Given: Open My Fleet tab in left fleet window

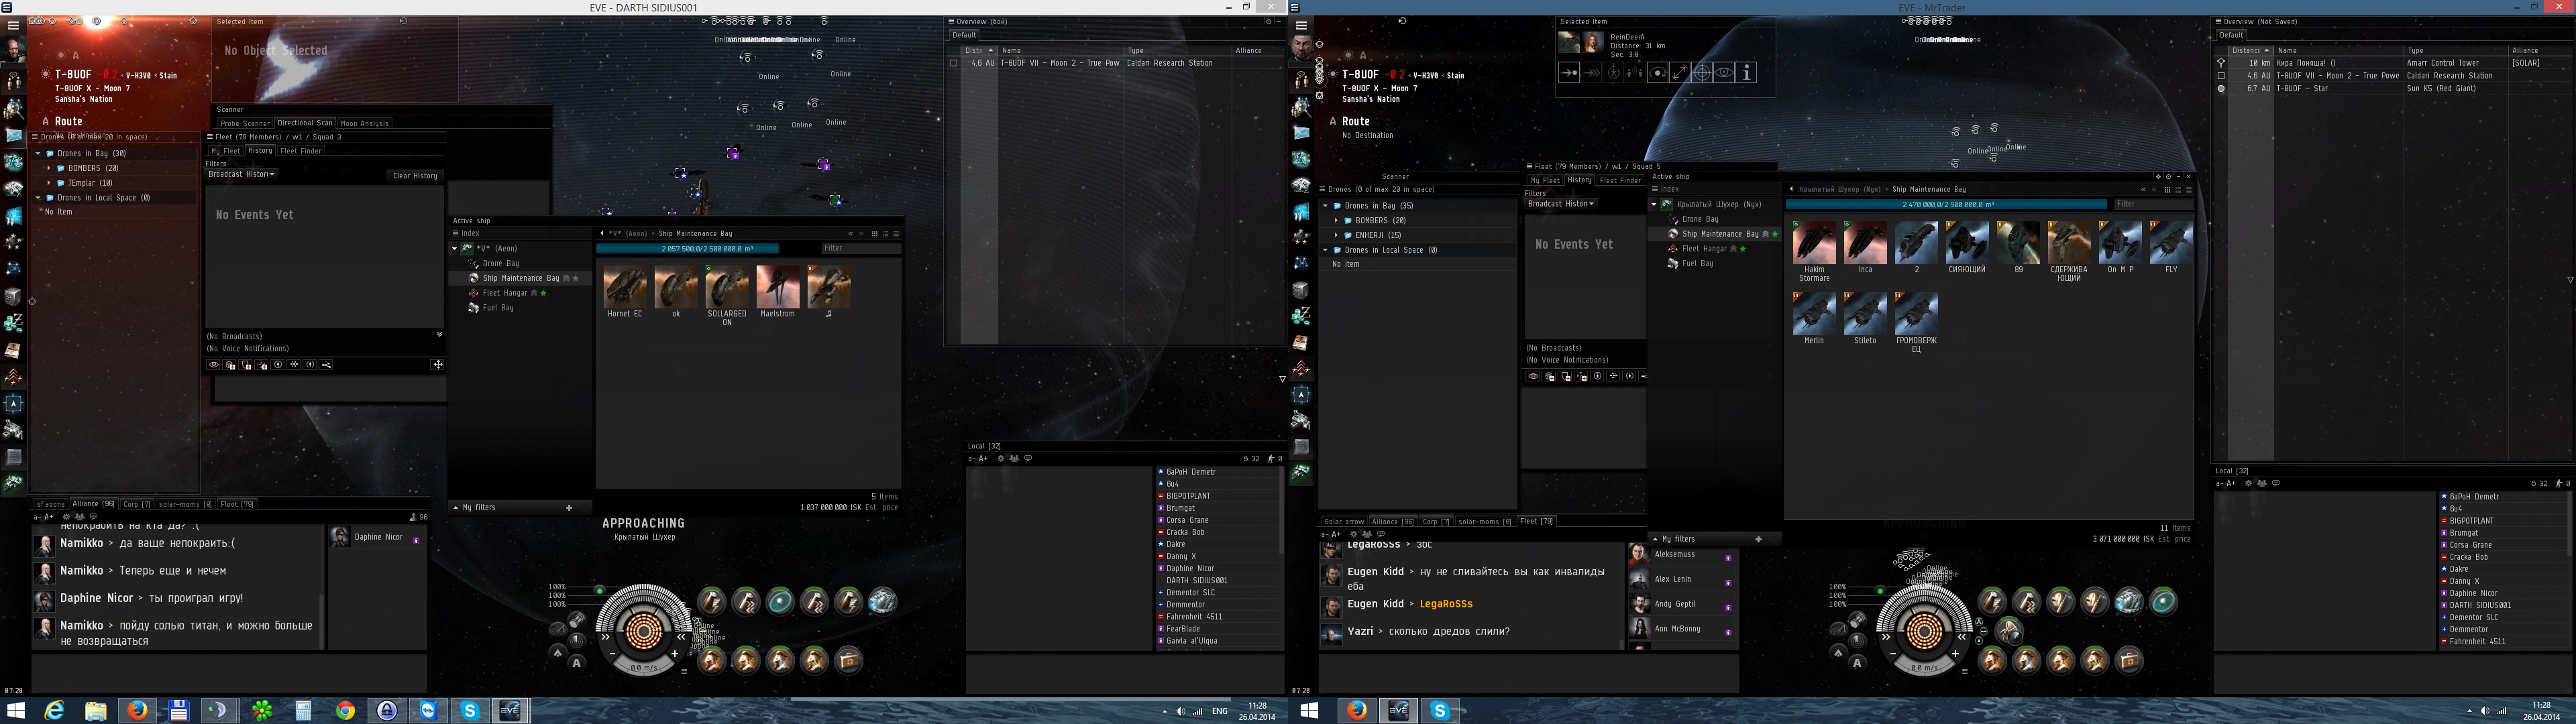Looking at the screenshot, I should point(225,151).
